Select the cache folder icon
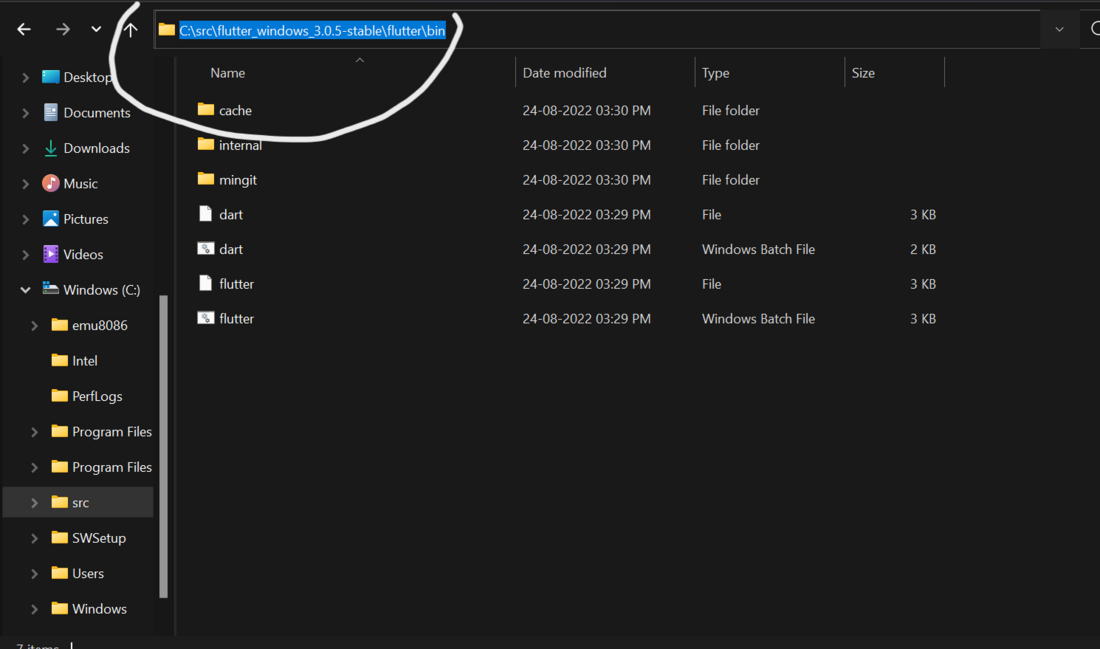This screenshot has width=1100, height=649. 206,109
